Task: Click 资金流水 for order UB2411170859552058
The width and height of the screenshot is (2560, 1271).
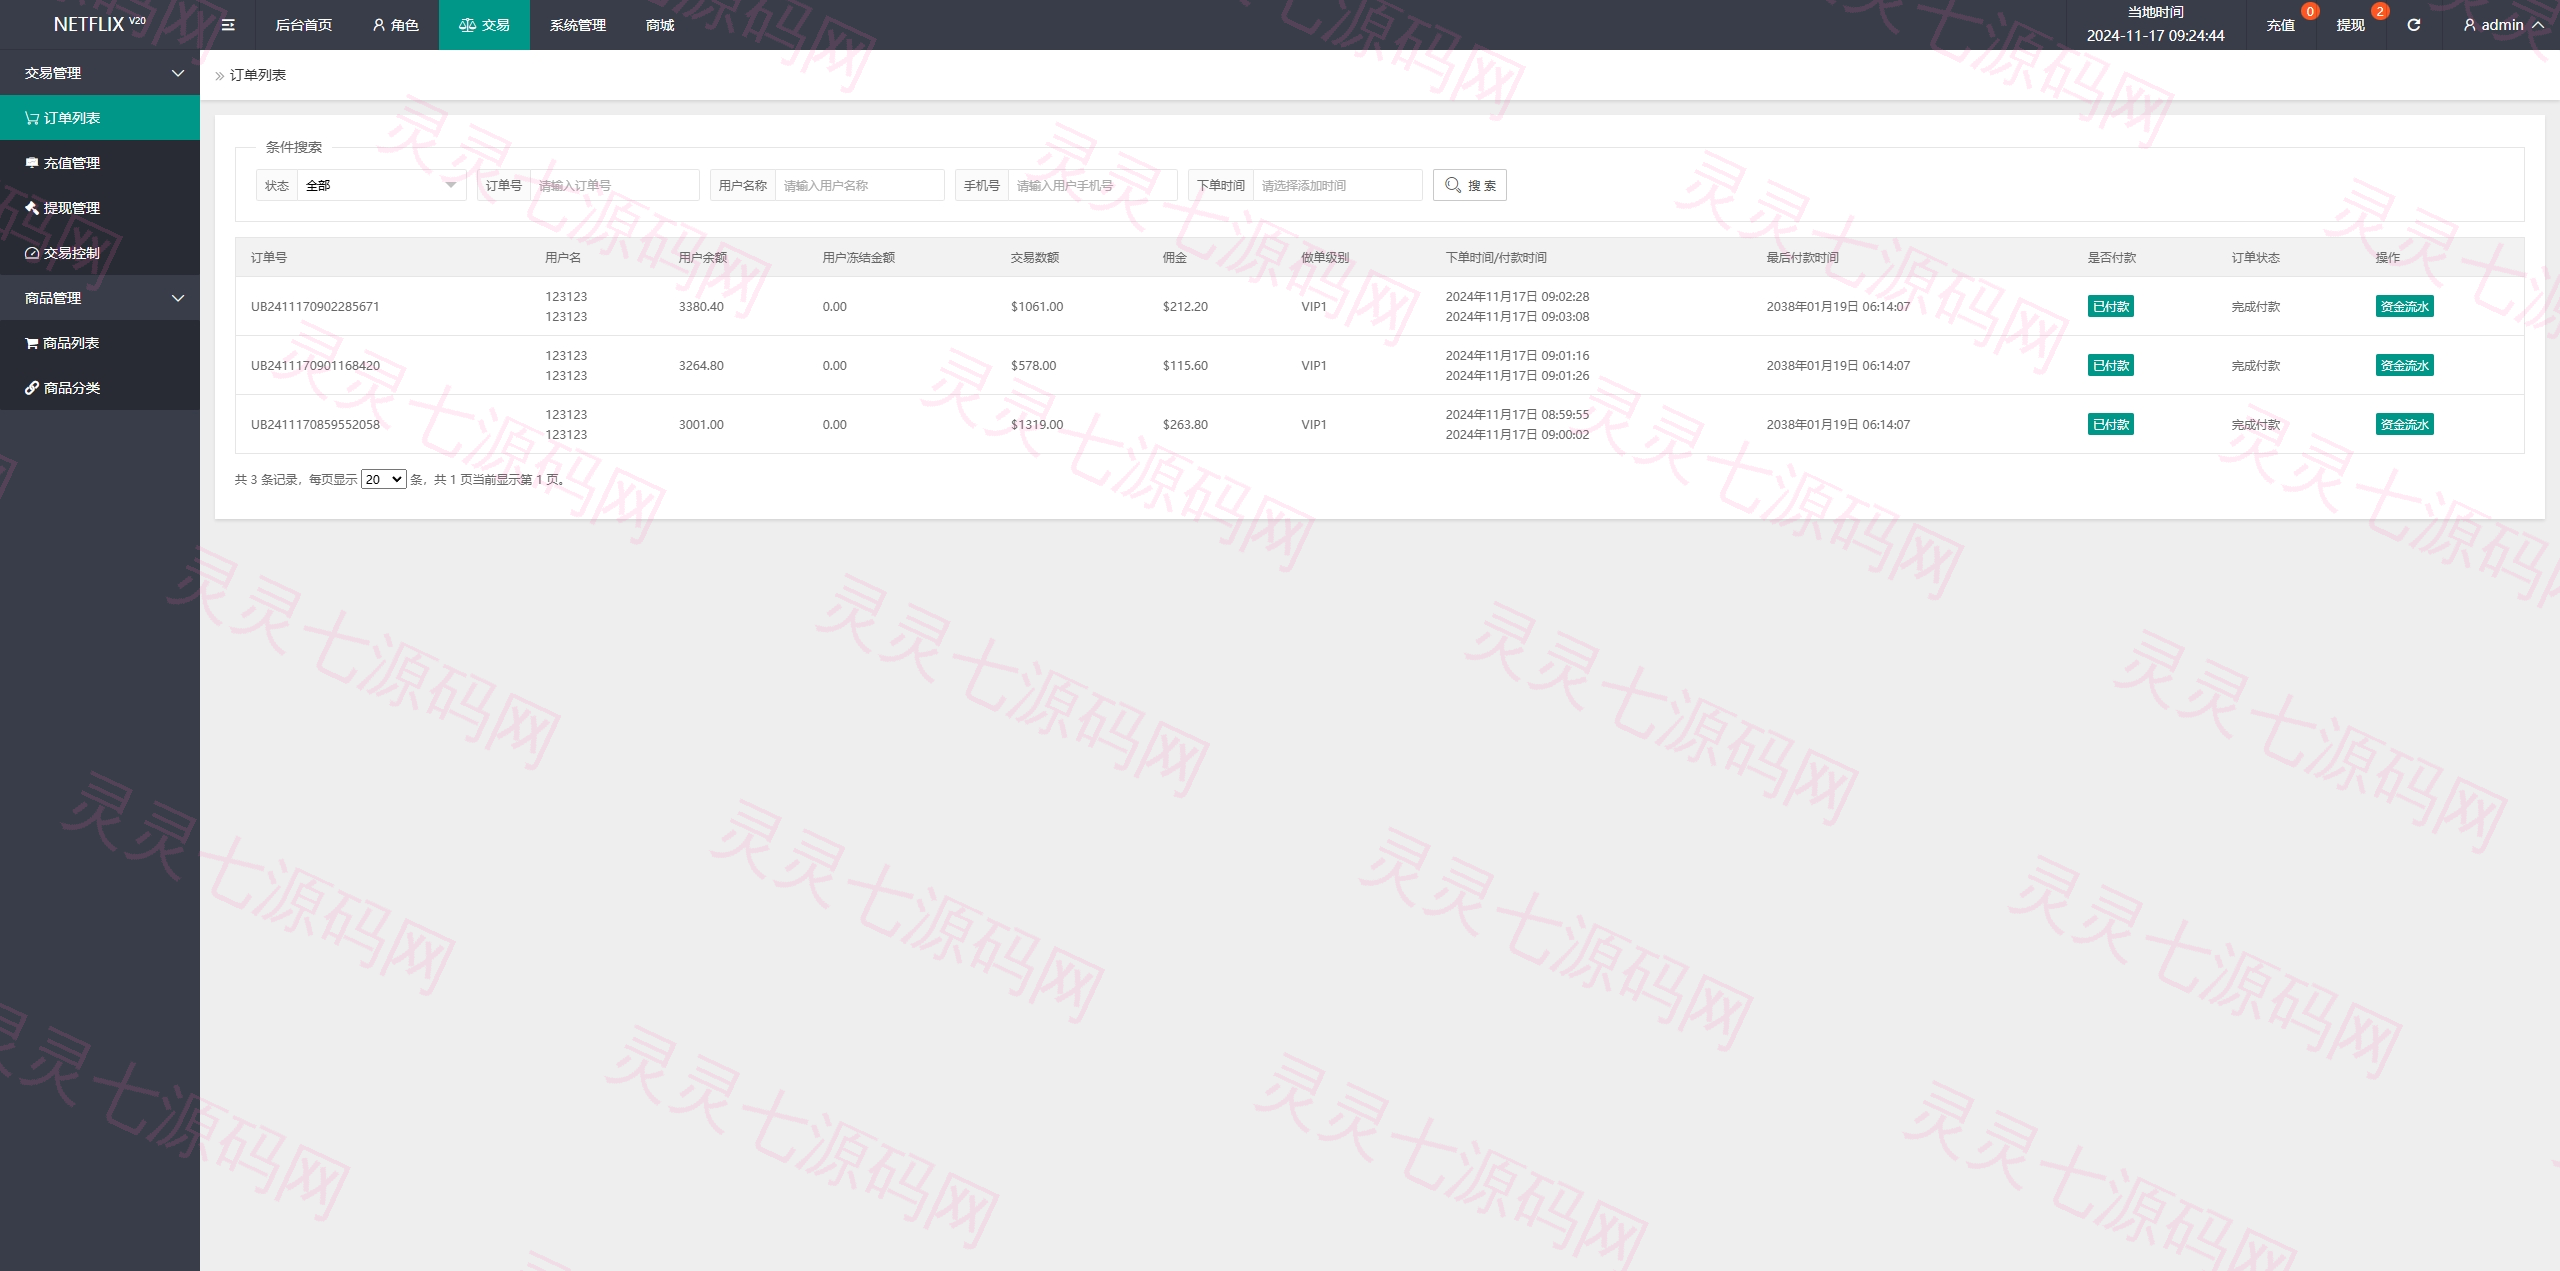Action: point(2404,424)
